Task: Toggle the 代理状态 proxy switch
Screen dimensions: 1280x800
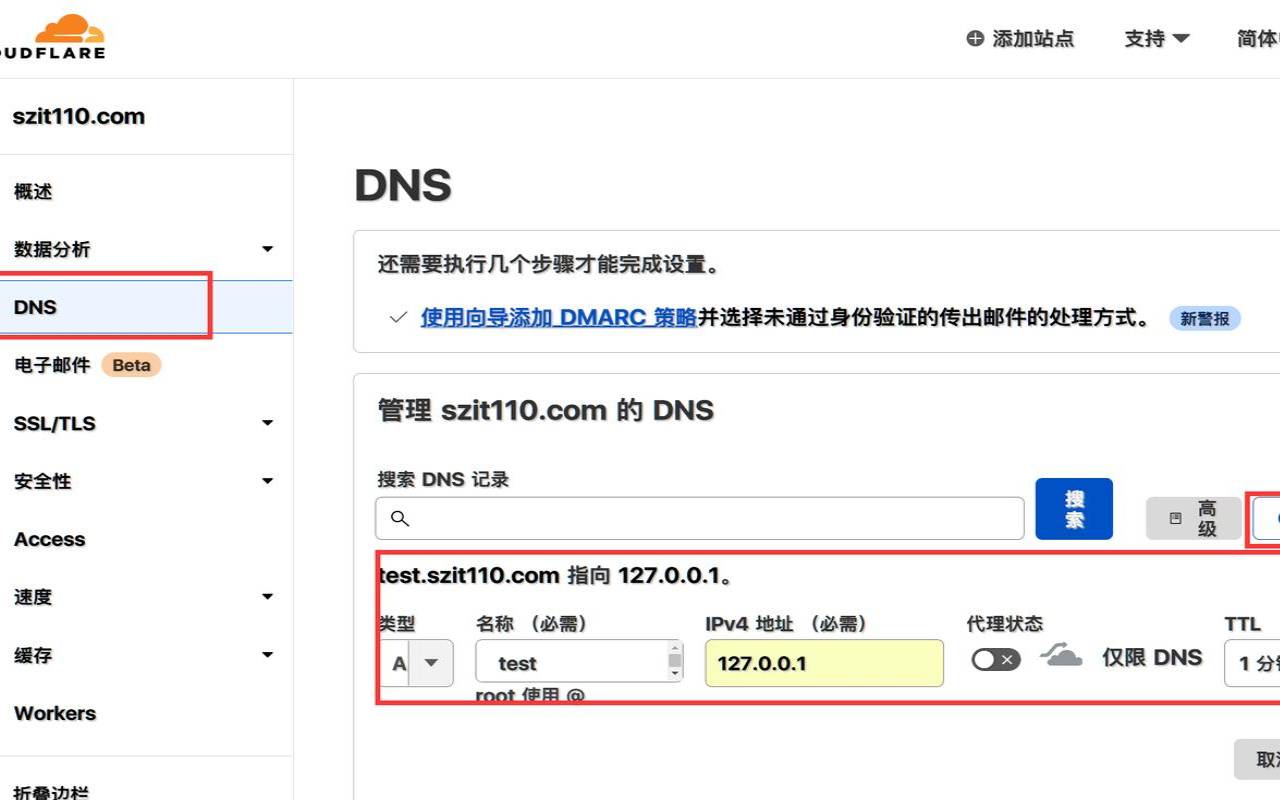Action: pyautogui.click(x=996, y=659)
